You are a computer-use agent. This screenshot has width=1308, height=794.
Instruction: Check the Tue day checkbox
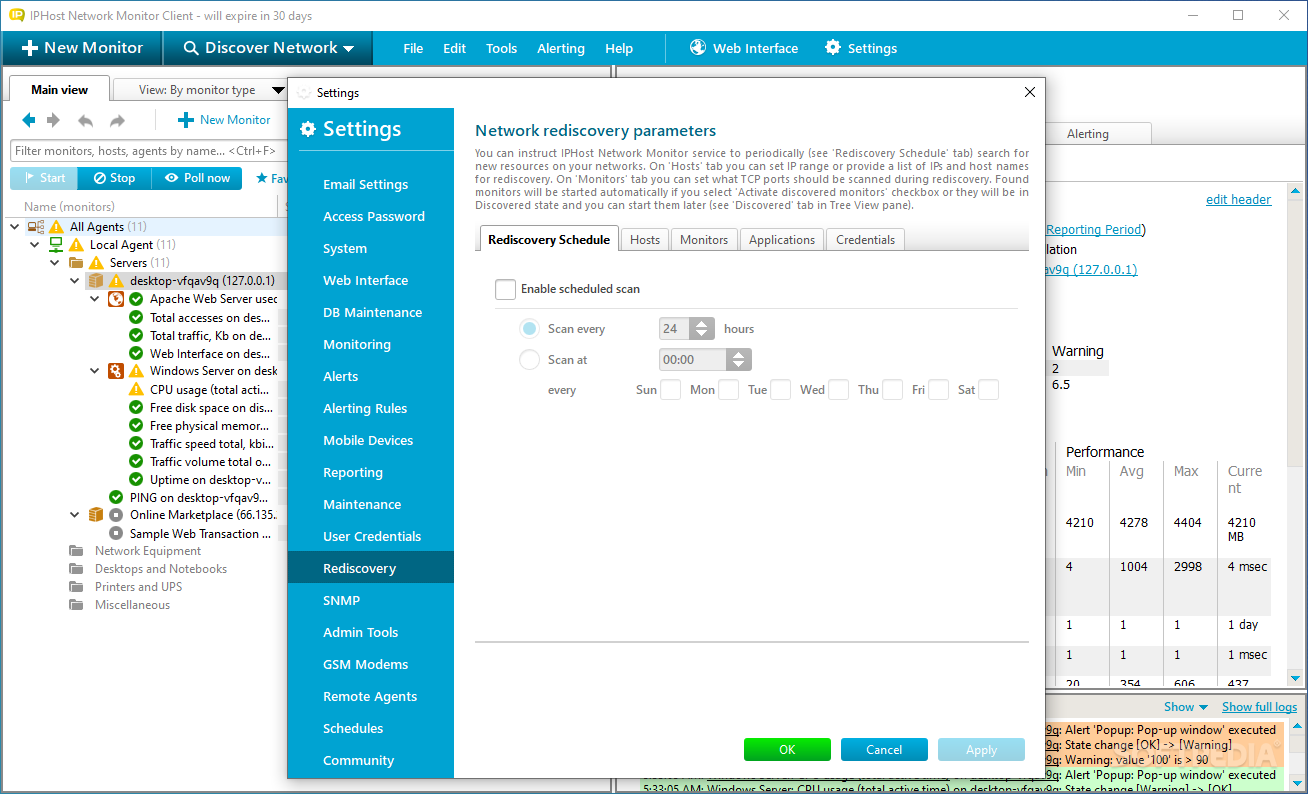pyautogui.click(x=781, y=390)
